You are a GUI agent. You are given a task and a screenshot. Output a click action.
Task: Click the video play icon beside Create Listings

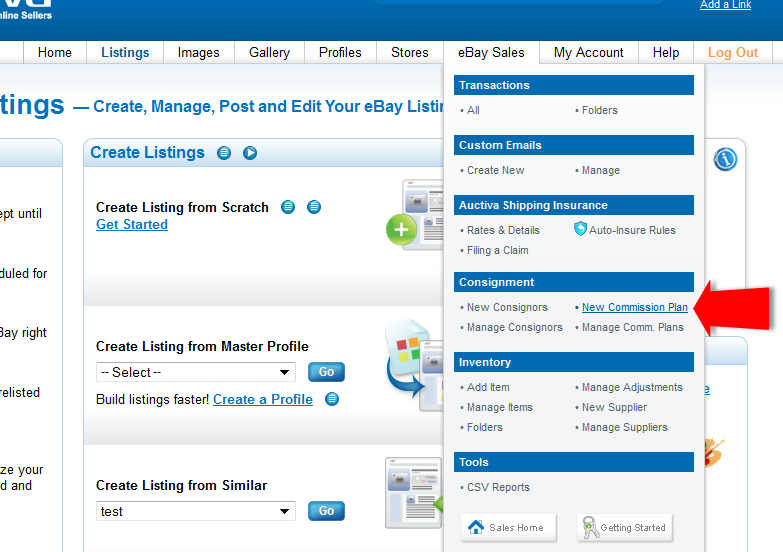(x=250, y=153)
